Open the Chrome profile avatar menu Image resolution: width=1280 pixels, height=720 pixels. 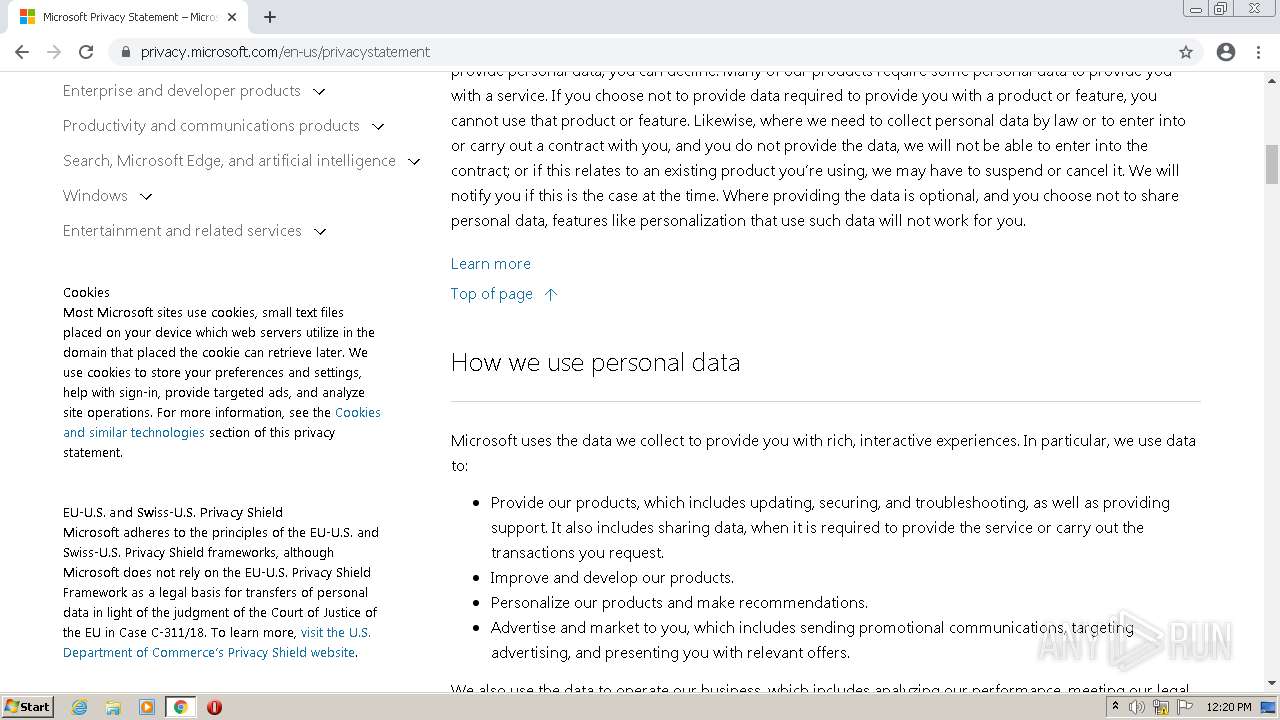point(1226,52)
